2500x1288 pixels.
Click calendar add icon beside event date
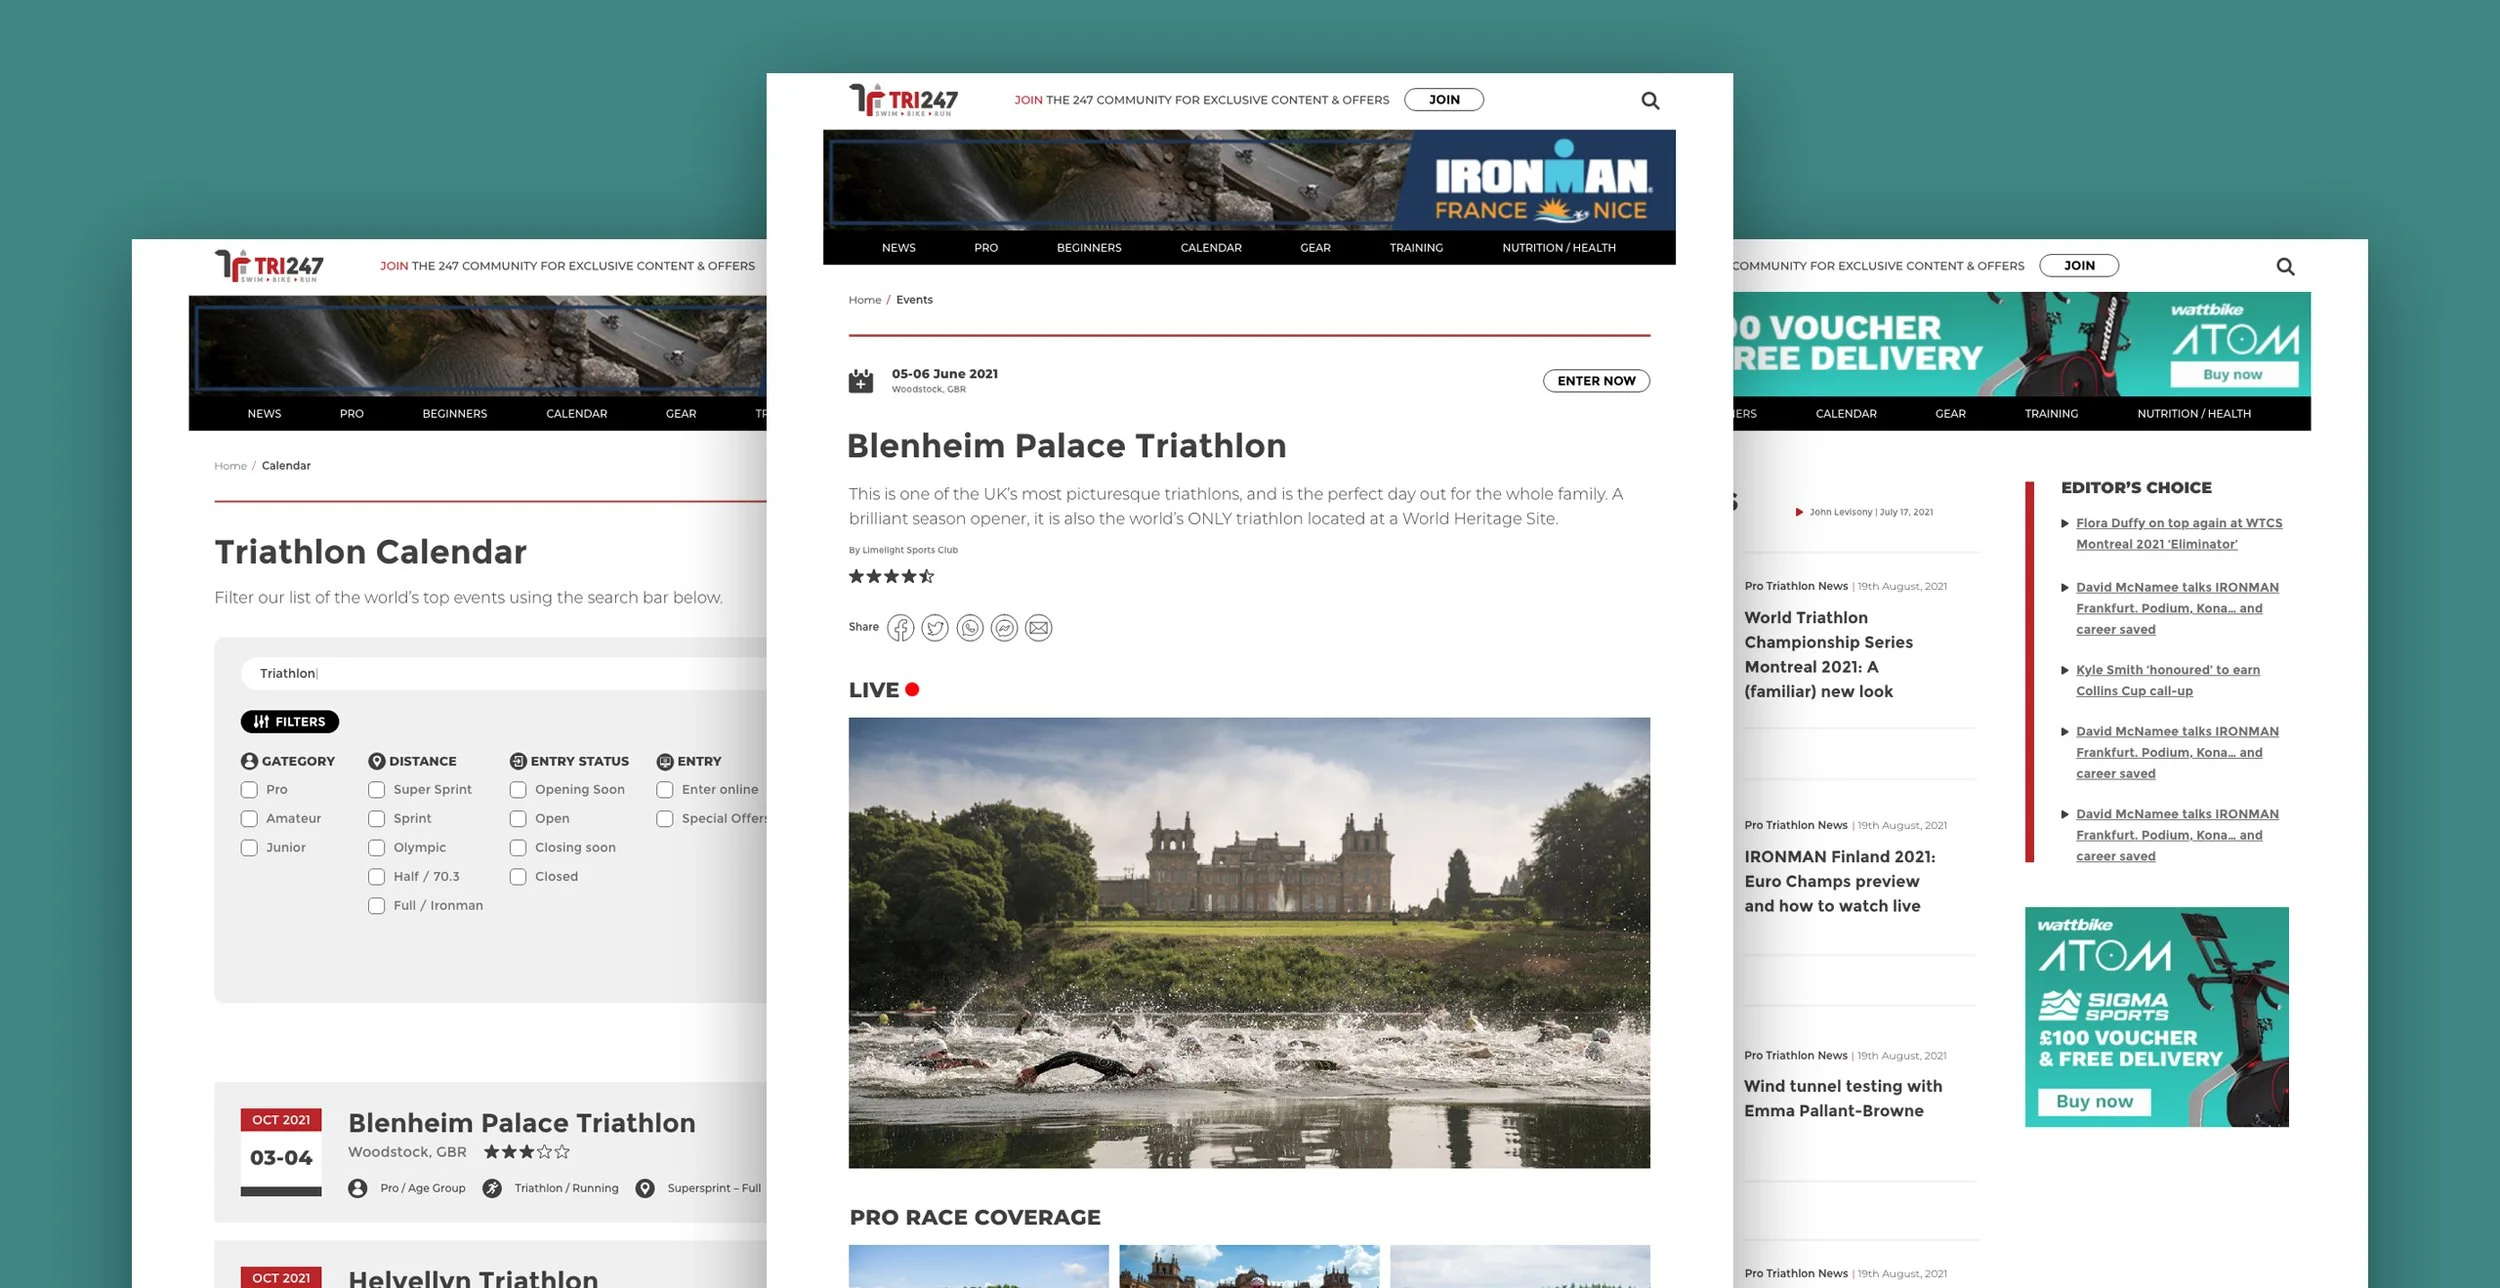(861, 381)
